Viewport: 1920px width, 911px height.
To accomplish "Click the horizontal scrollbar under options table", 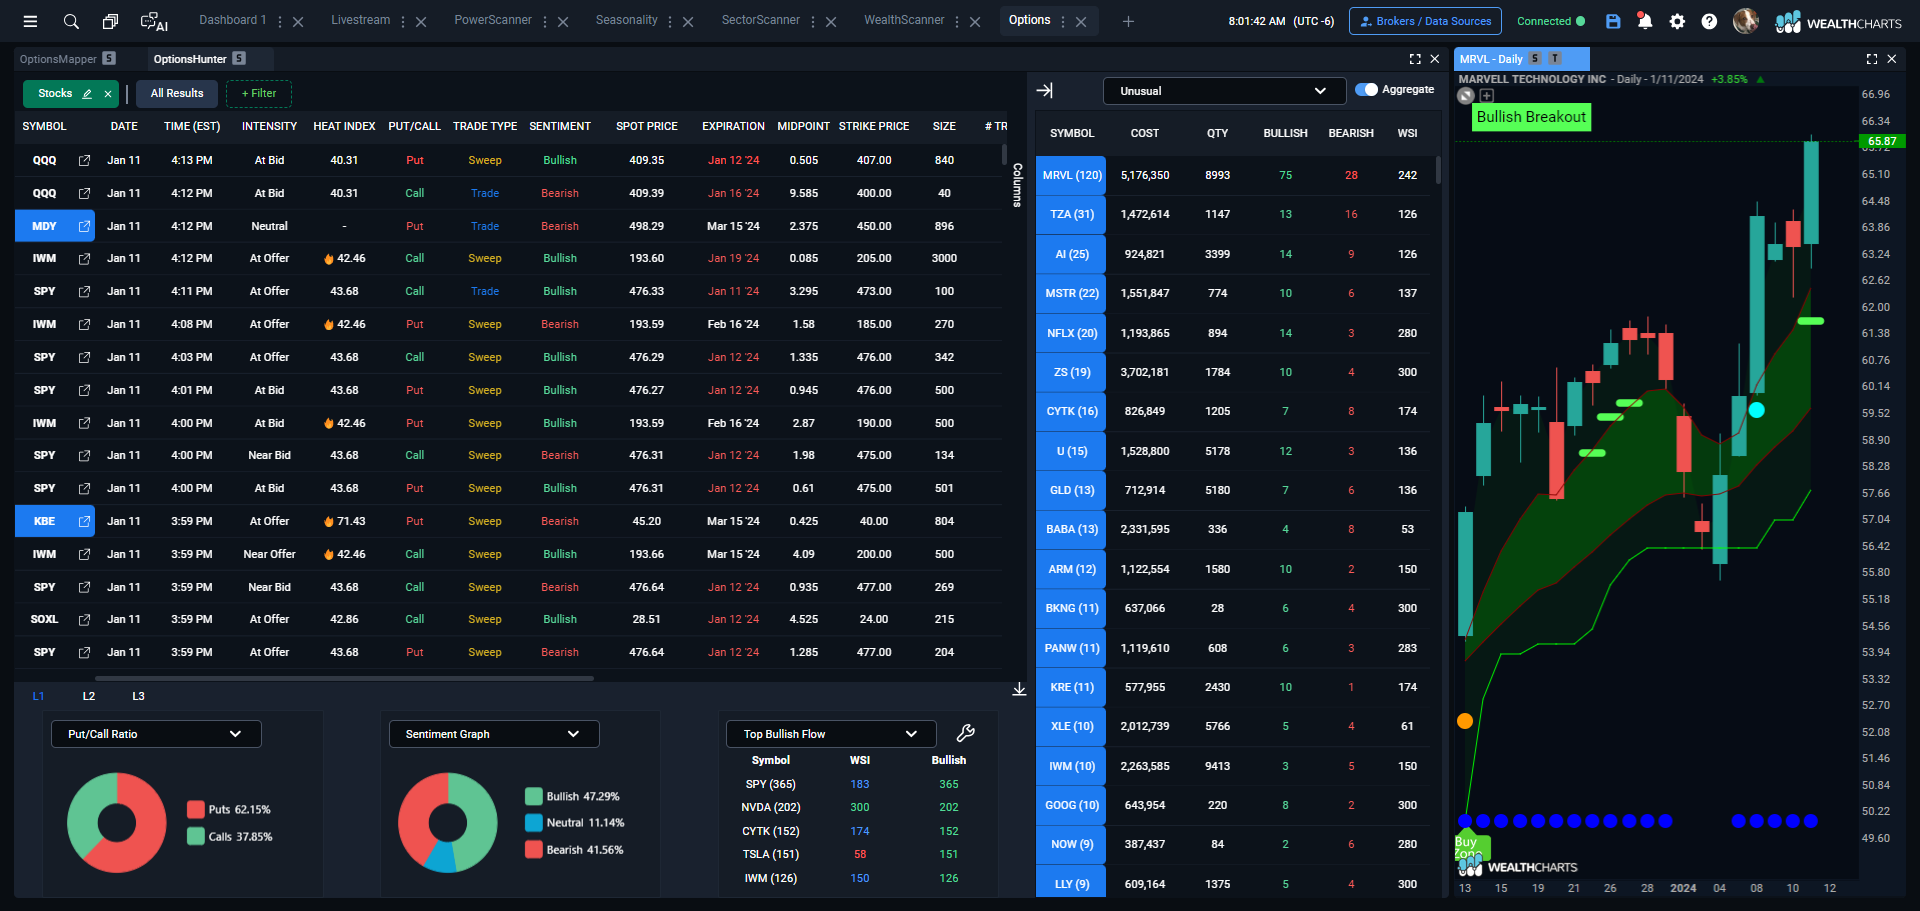I will 344,678.
